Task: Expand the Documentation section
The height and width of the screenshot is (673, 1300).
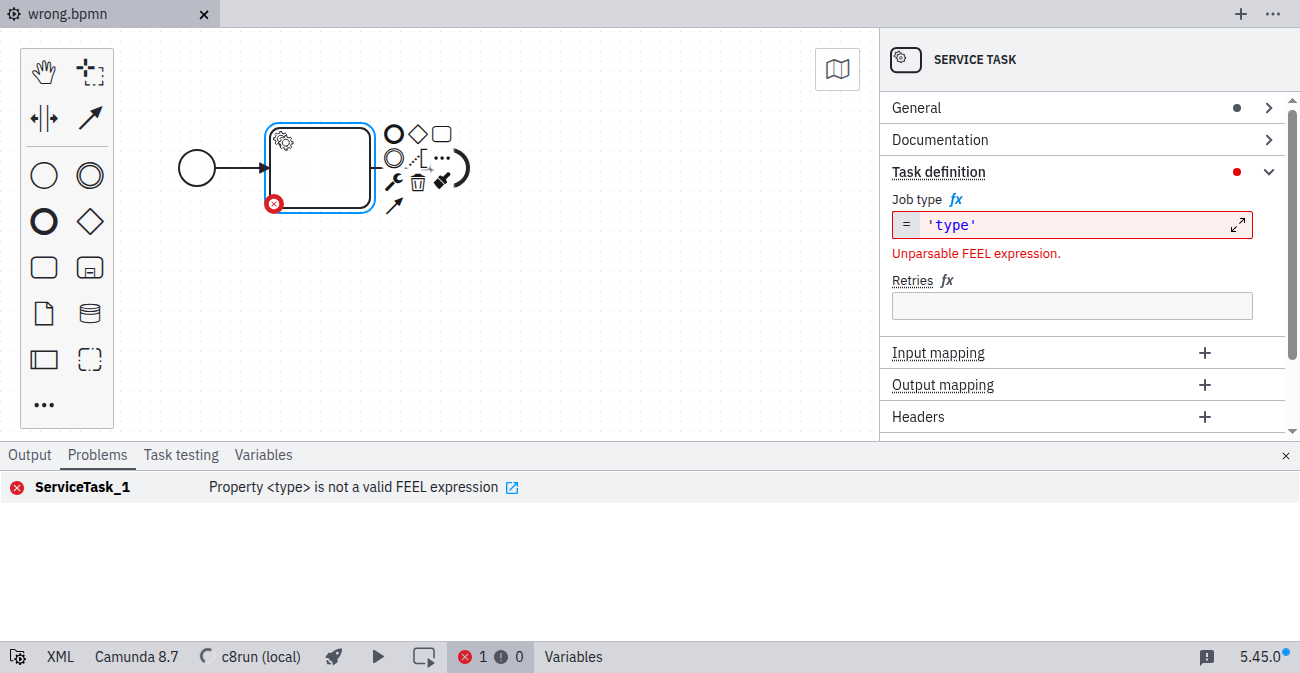Action: 1268,140
